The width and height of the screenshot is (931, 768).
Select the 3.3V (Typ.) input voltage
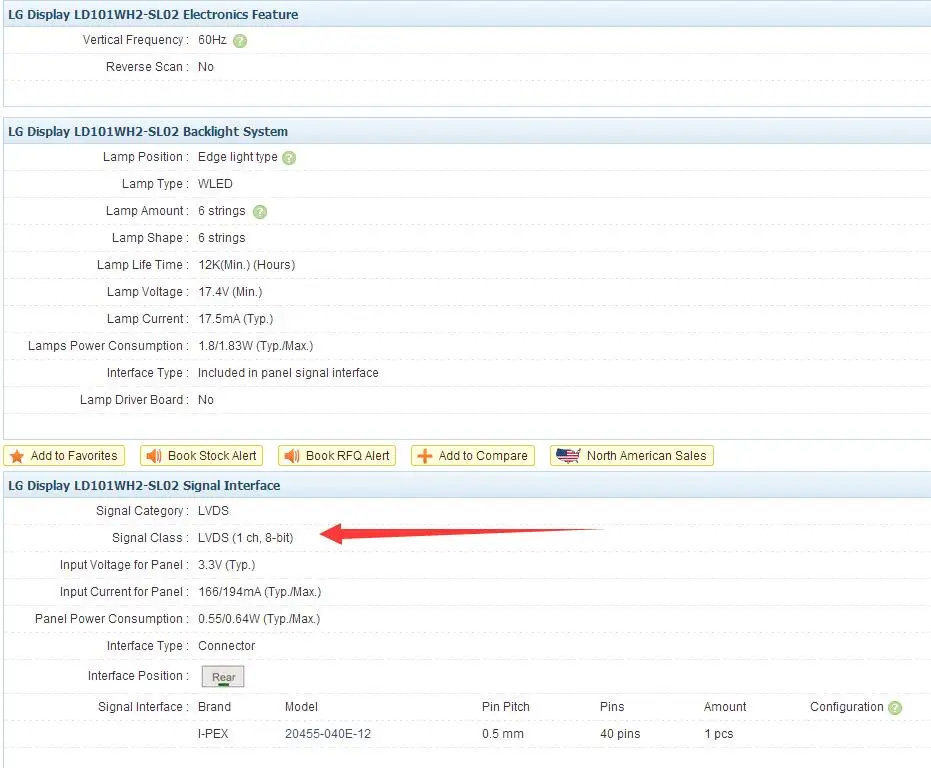[226, 565]
